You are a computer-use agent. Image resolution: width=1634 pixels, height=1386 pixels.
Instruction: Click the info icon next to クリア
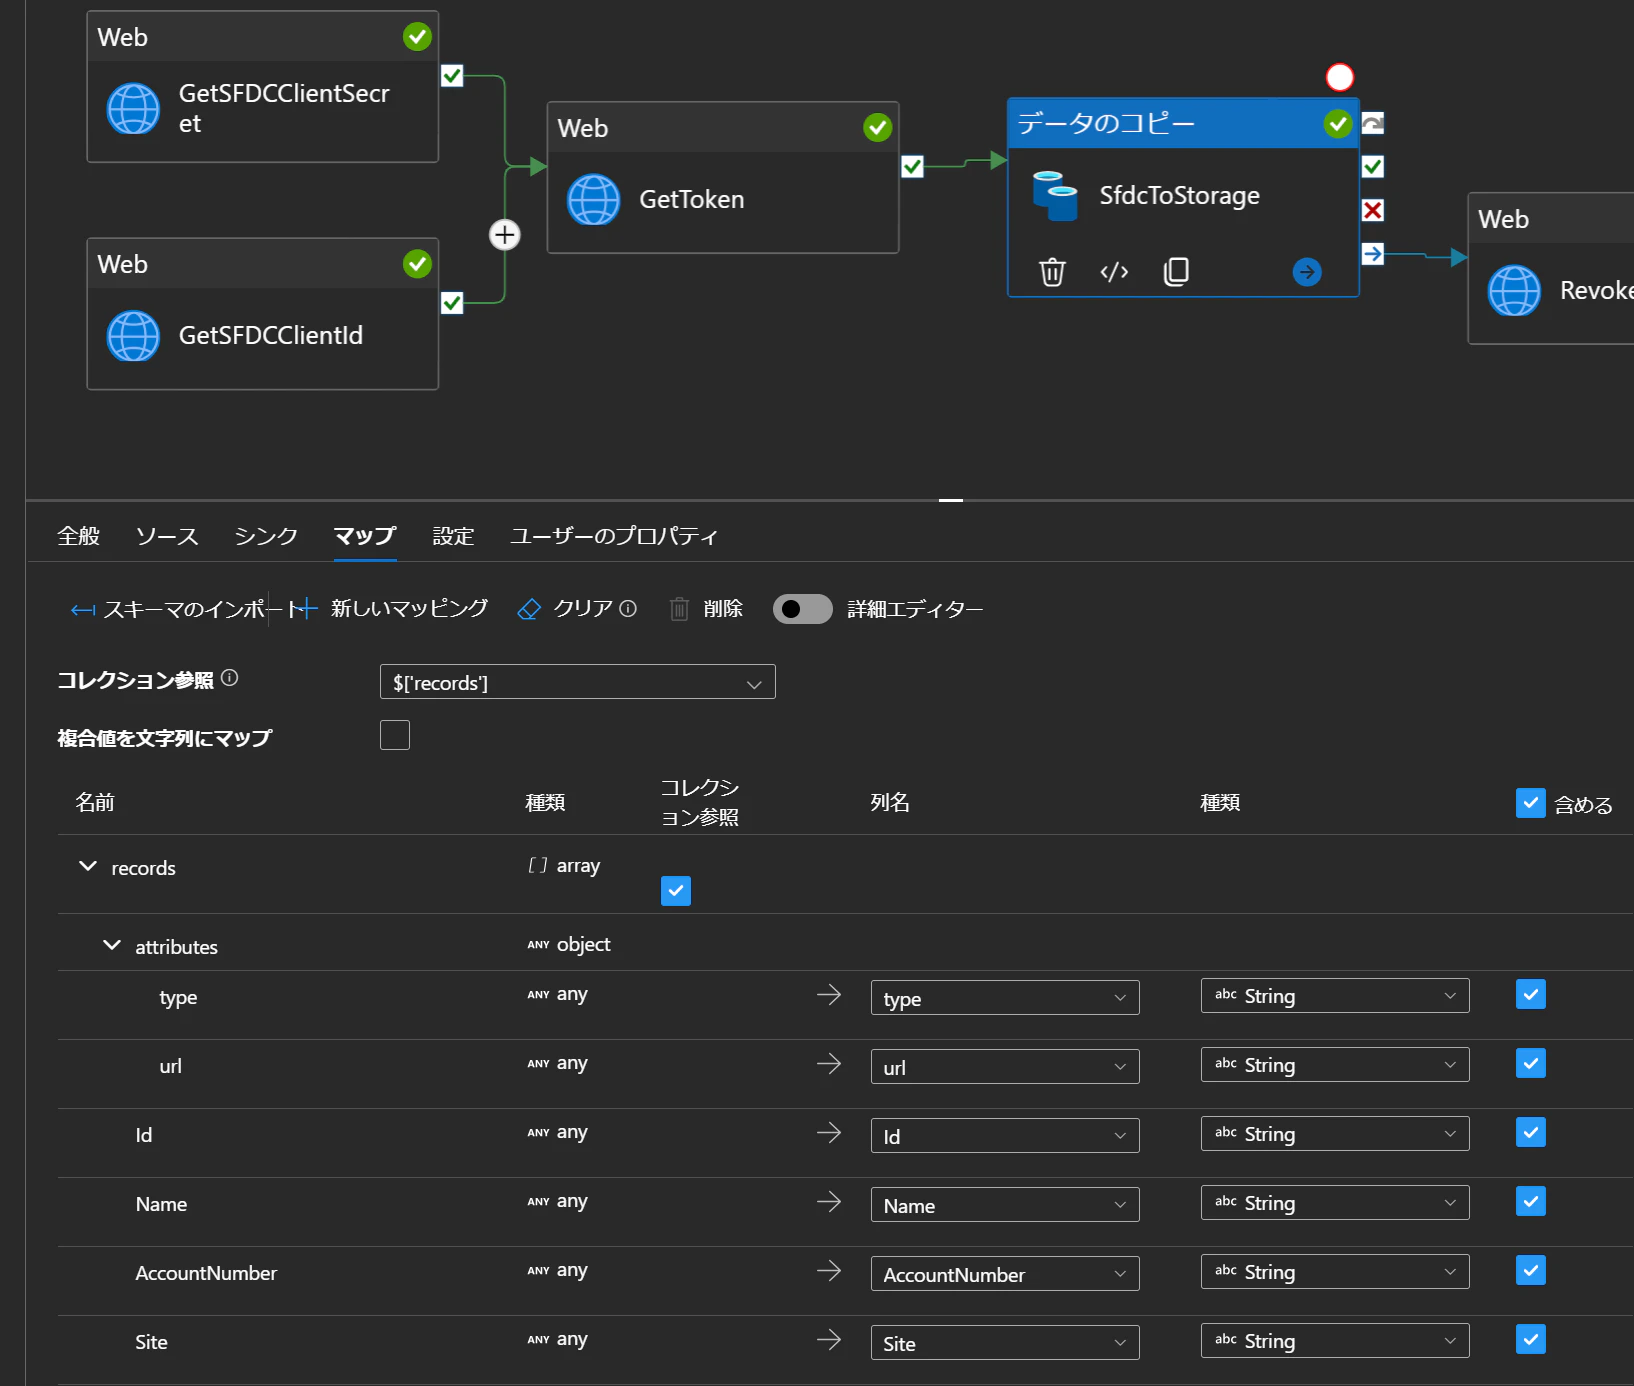(628, 608)
